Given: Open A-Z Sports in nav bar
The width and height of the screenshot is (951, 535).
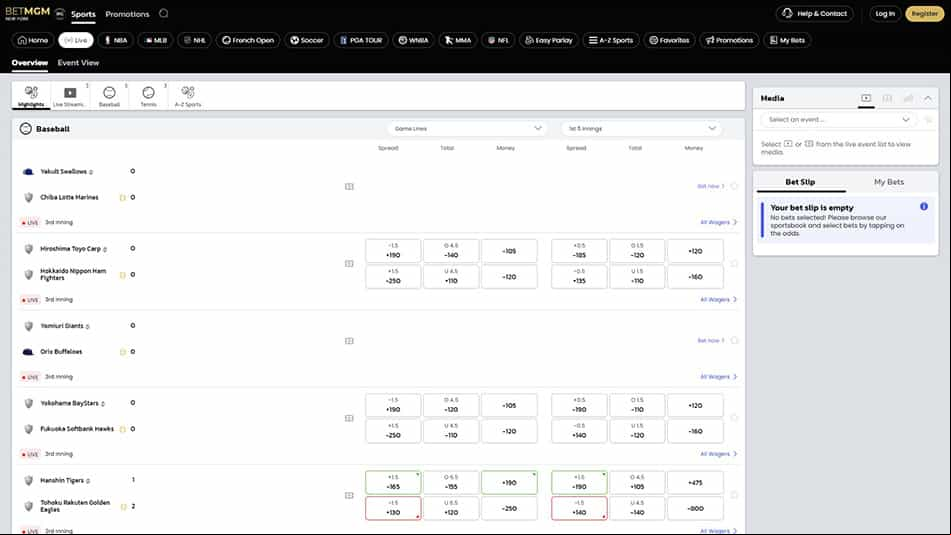Looking at the screenshot, I should [611, 40].
